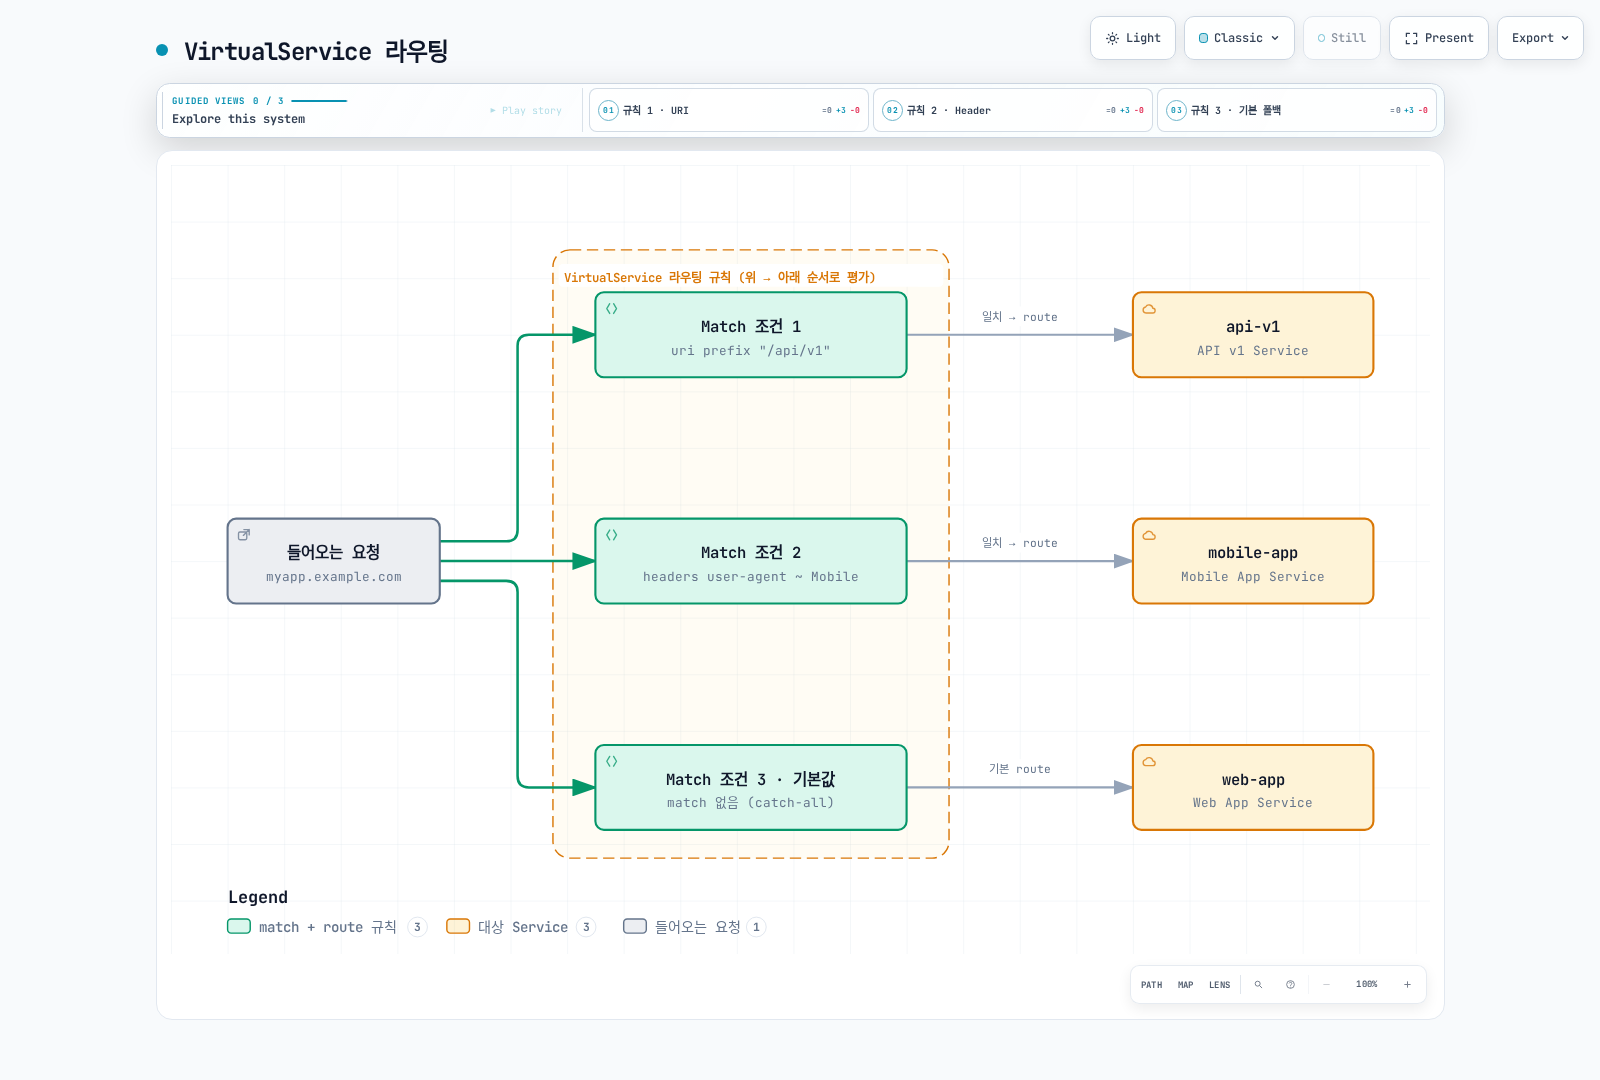Screen dimensions: 1600x1080
Task: Click the cloud icon on api-v1
Action: (x=1149, y=309)
